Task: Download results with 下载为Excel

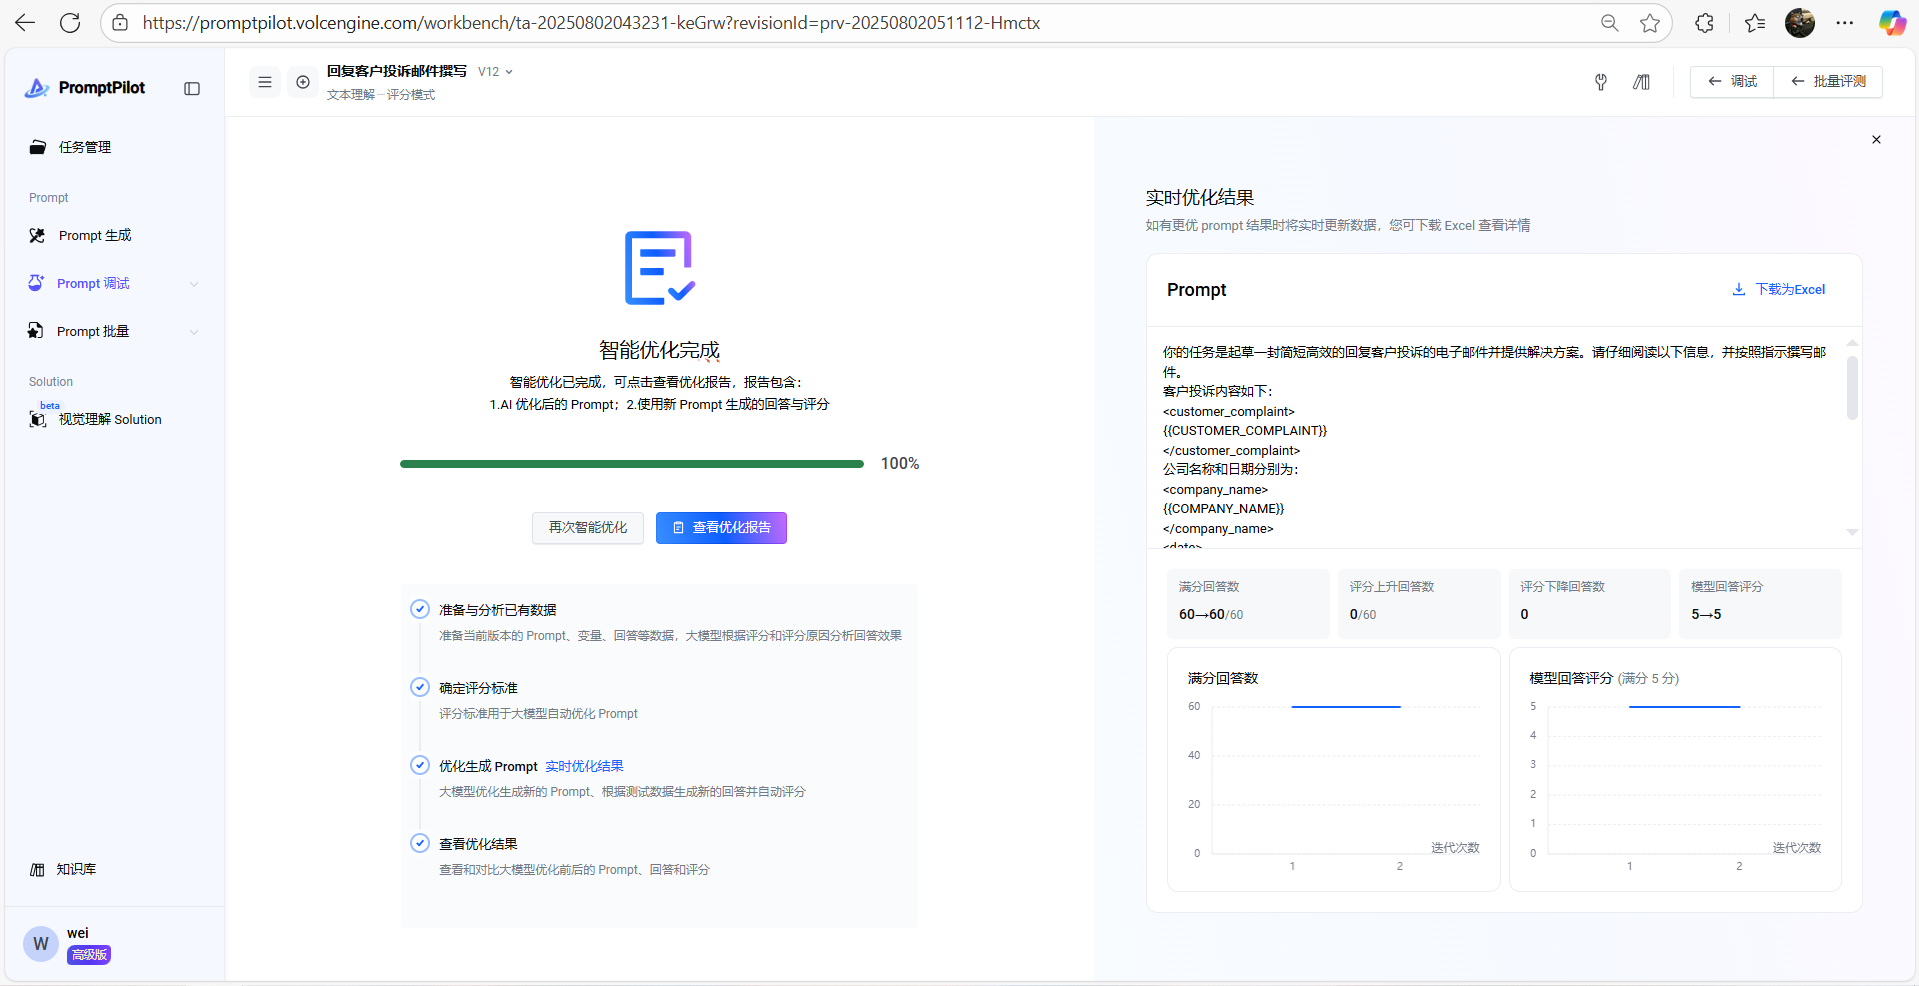Action: click(1779, 290)
